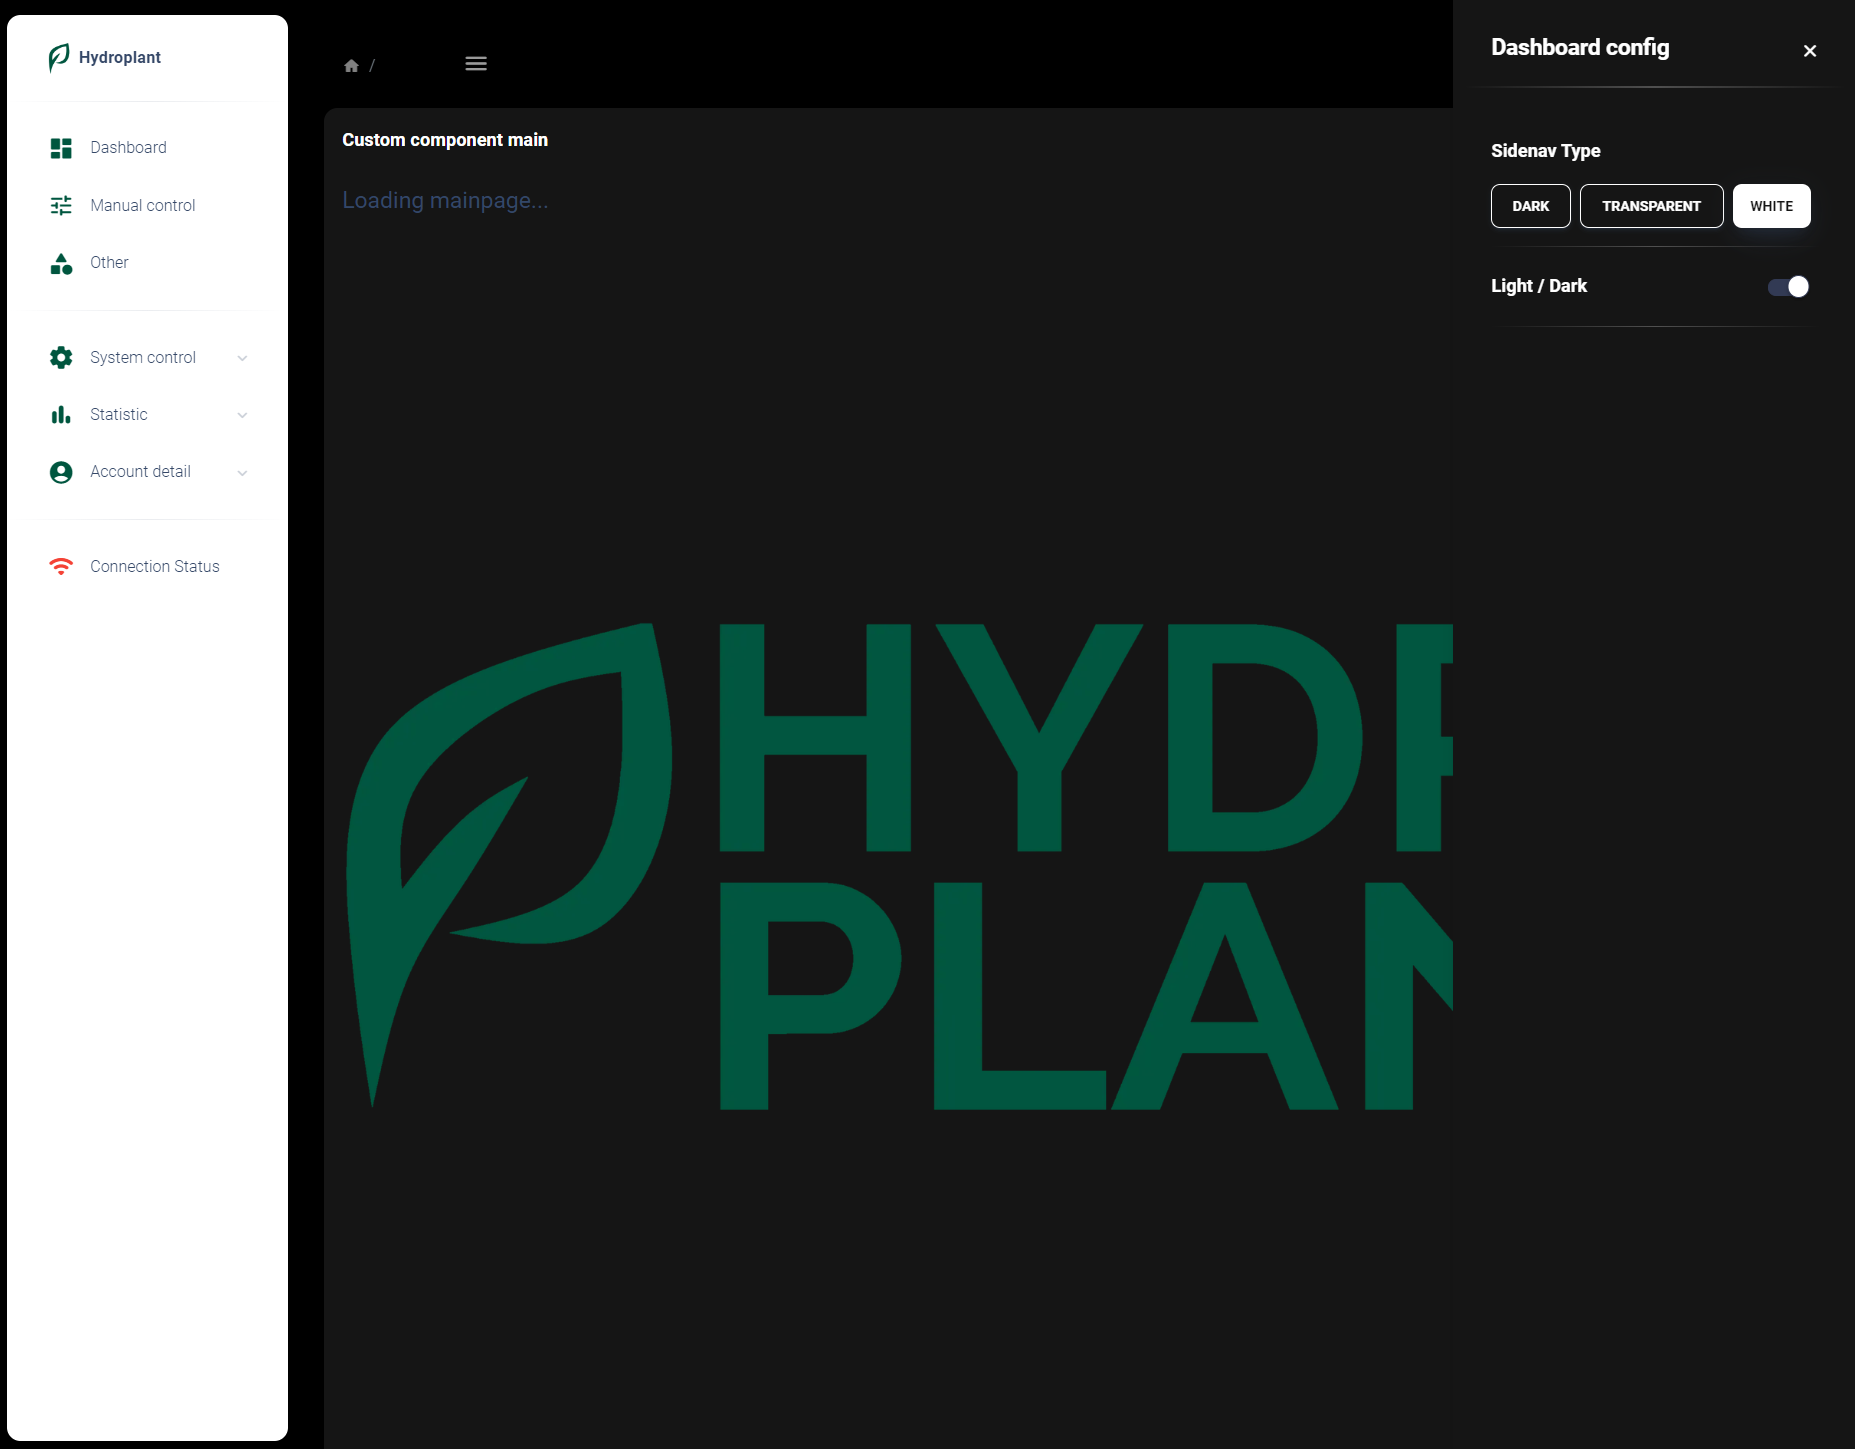Open Statistic via bar chart icon
The height and width of the screenshot is (1449, 1855).
pyautogui.click(x=60, y=414)
